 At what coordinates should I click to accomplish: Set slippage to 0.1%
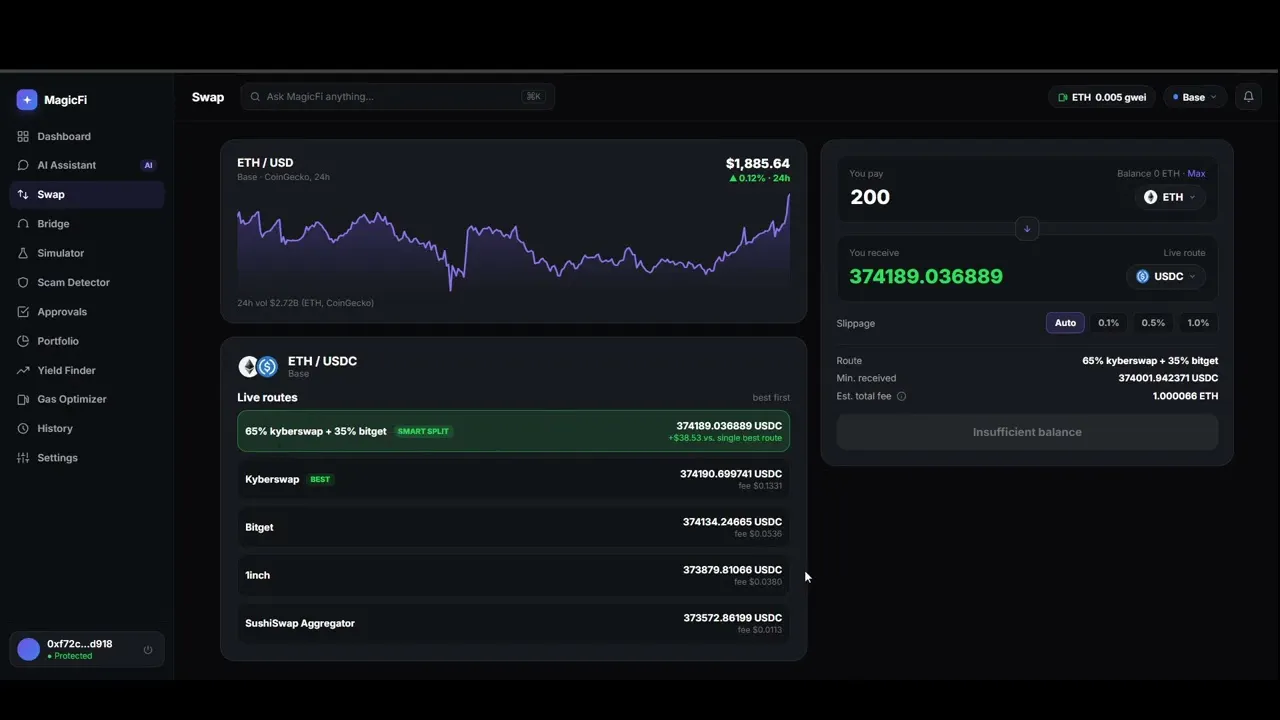(x=1108, y=323)
